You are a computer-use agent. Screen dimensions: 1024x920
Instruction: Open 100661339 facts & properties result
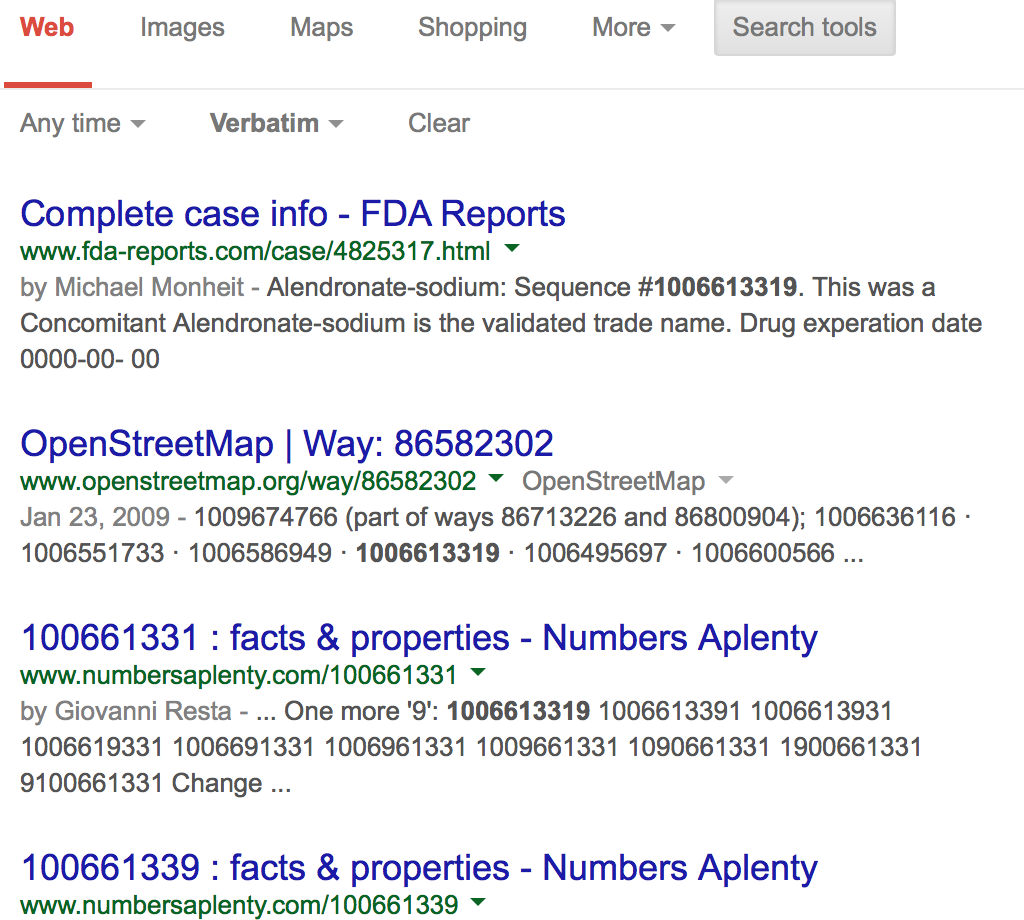(419, 868)
